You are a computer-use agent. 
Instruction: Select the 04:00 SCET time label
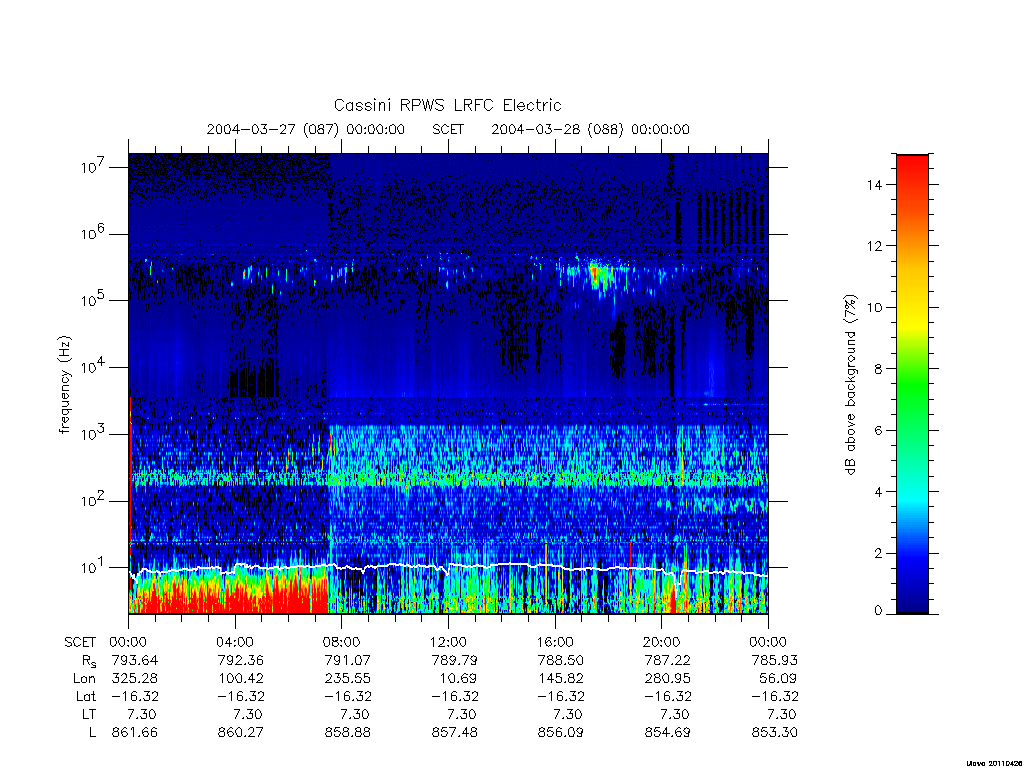(x=234, y=642)
